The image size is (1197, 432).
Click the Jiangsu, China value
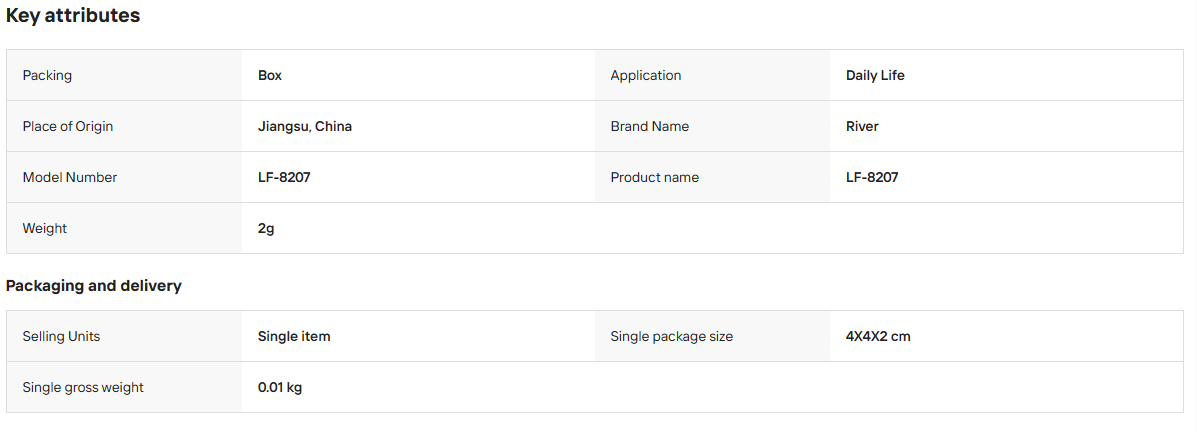[x=305, y=127]
